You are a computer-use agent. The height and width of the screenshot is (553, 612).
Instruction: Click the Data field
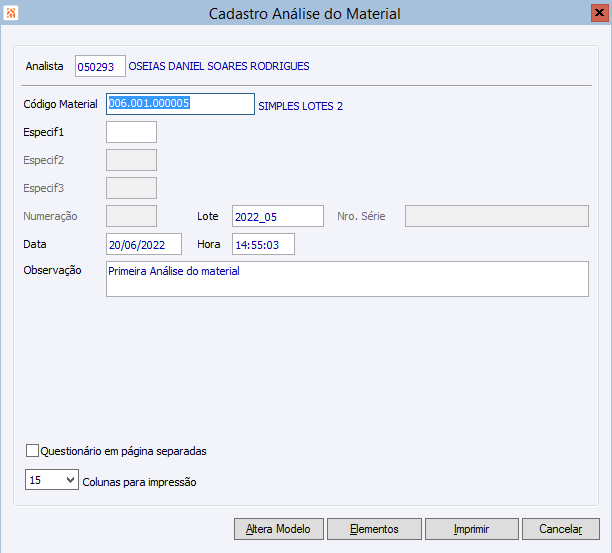tap(143, 244)
